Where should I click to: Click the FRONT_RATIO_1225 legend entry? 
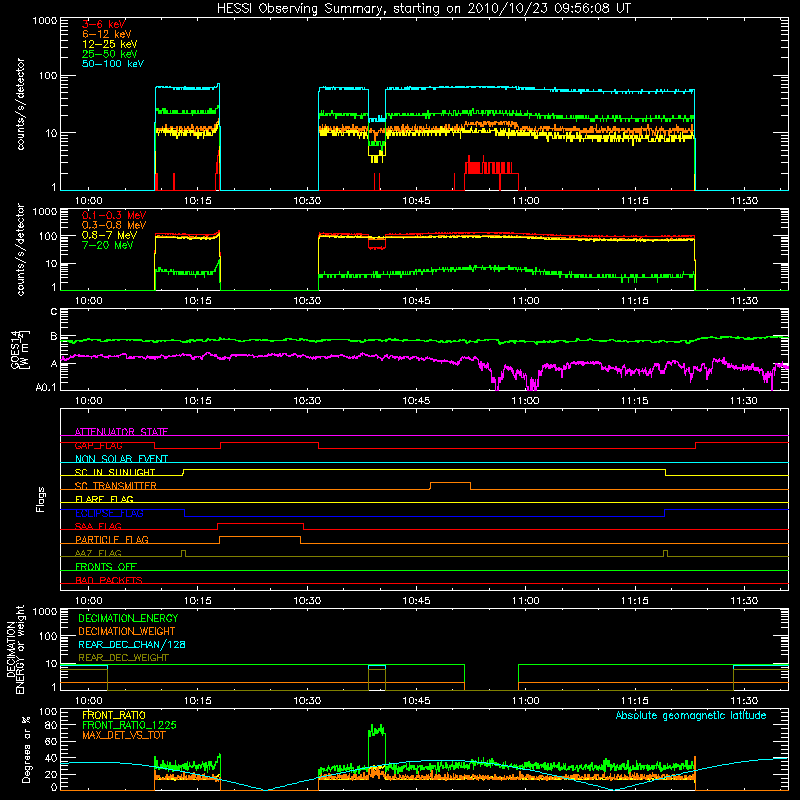pos(130,726)
